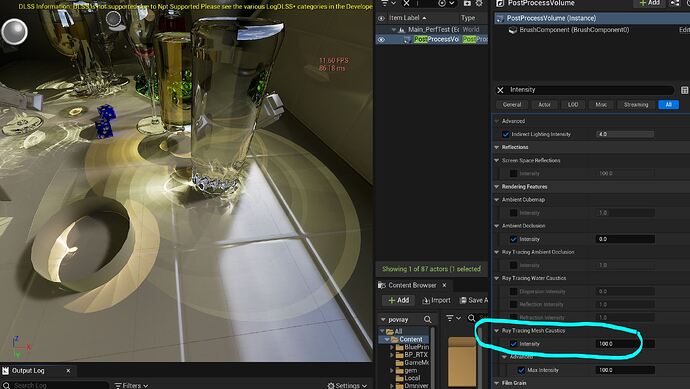Enable Screen Space Reflections Intensity checkbox
This screenshot has height=389, width=690.
click(x=513, y=173)
